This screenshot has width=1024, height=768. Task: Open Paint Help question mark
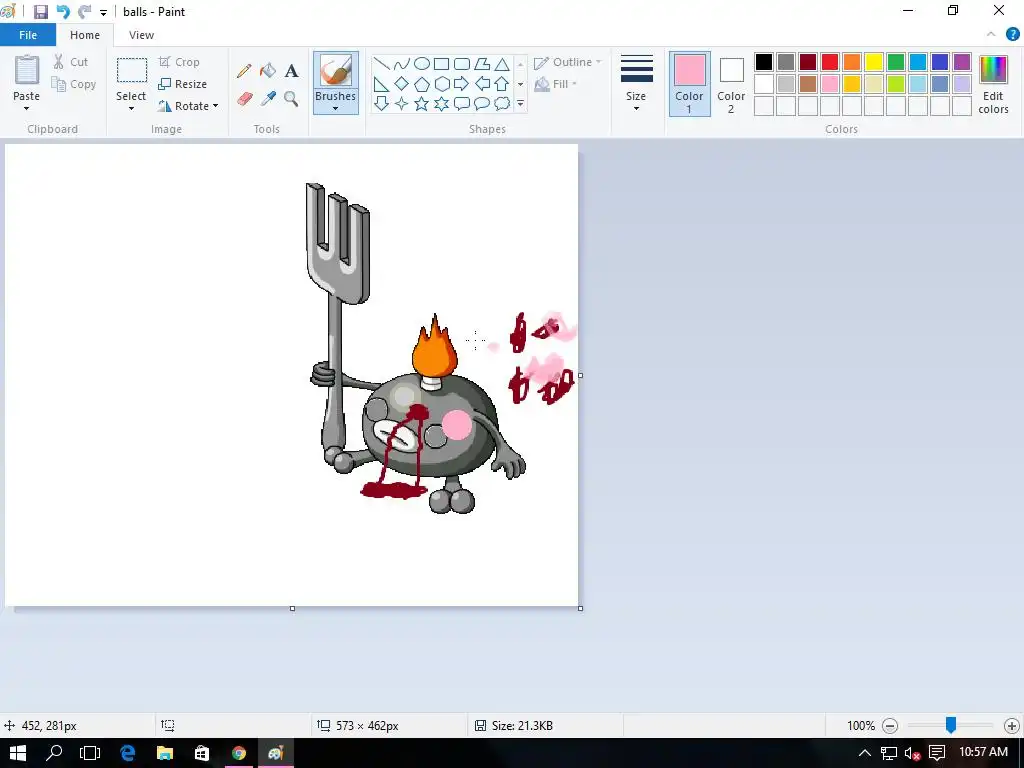[1012, 35]
